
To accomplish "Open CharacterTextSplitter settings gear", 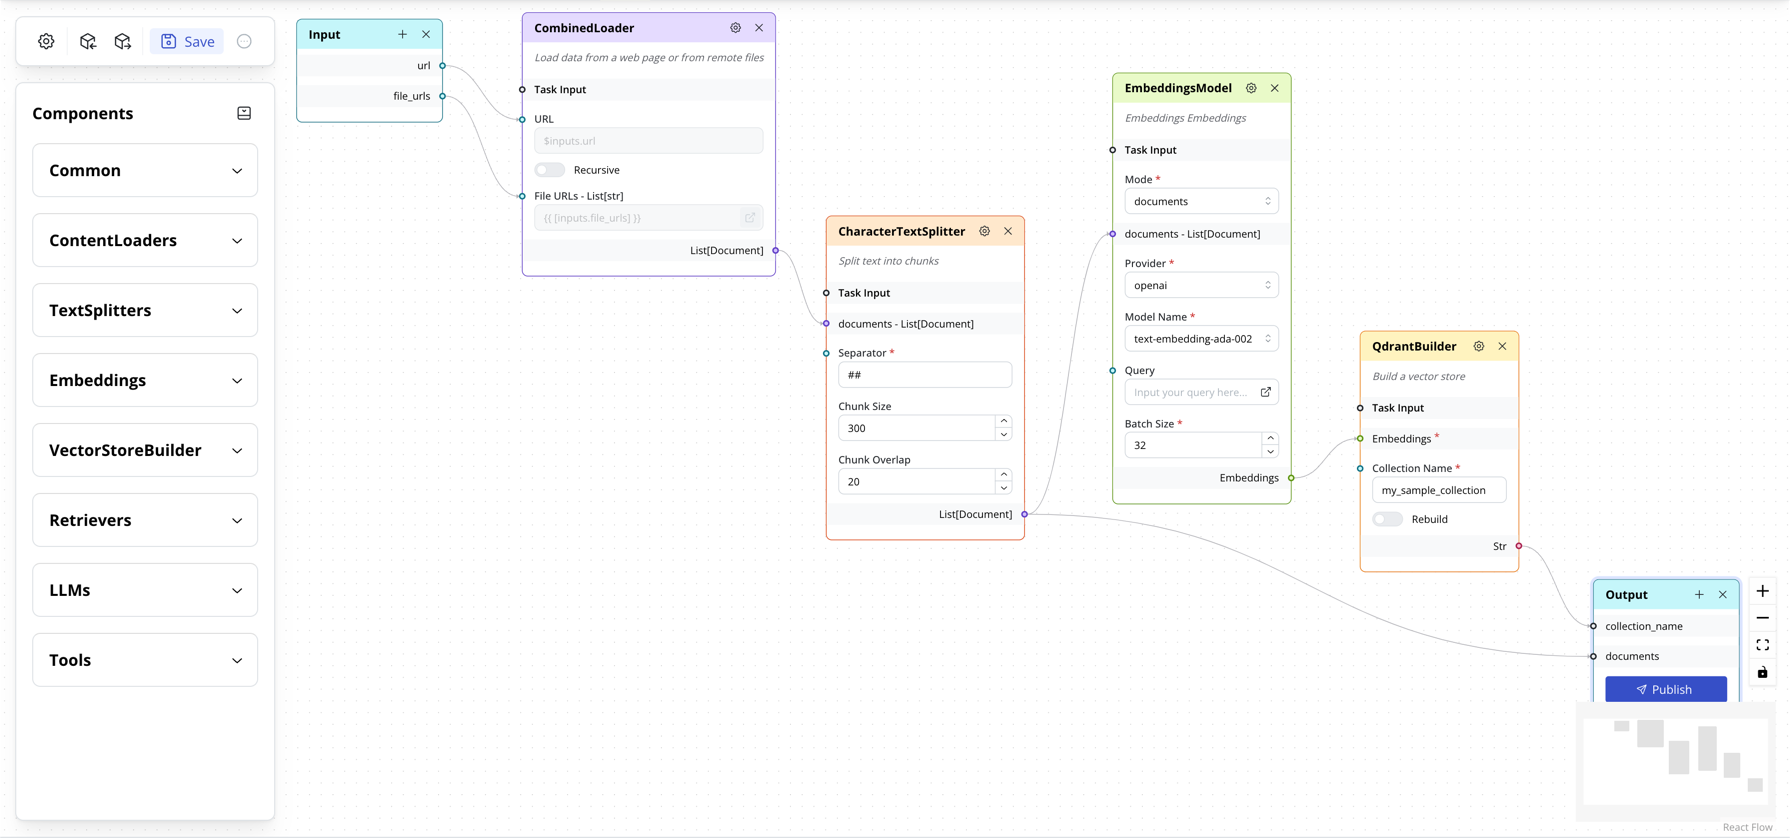I will [x=984, y=231].
